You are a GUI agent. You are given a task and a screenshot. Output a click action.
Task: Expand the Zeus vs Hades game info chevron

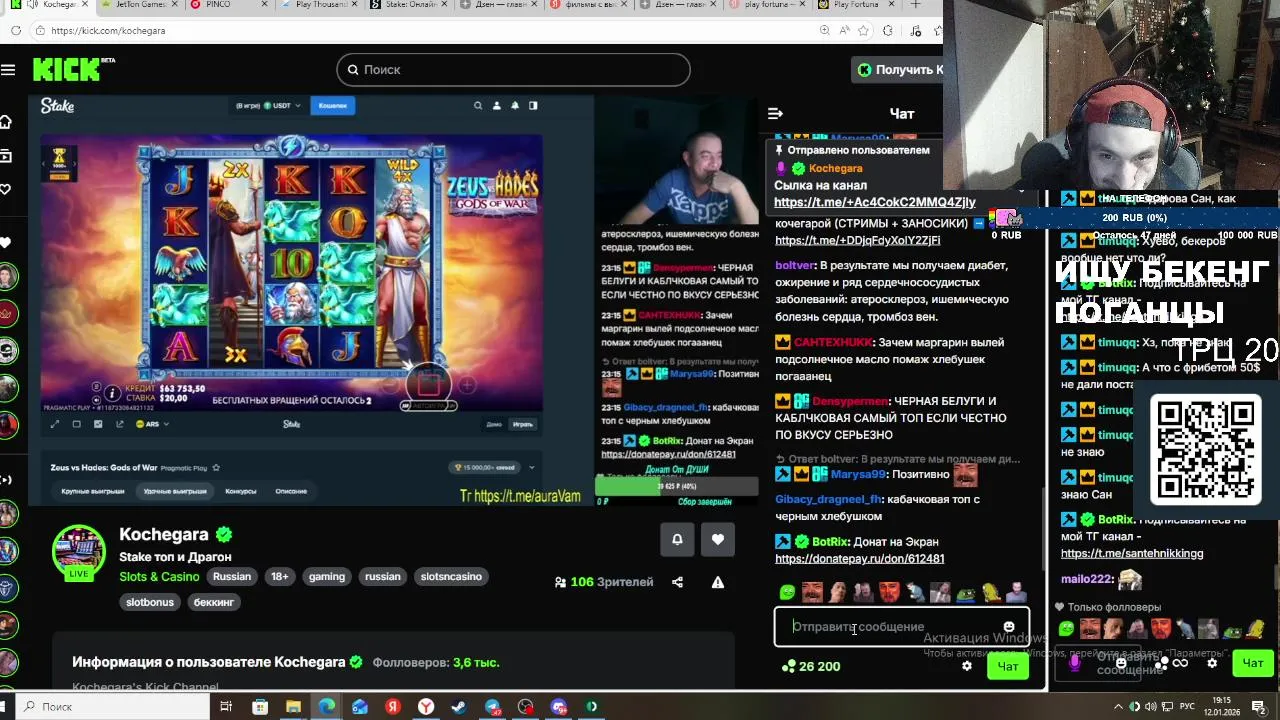pos(531,467)
